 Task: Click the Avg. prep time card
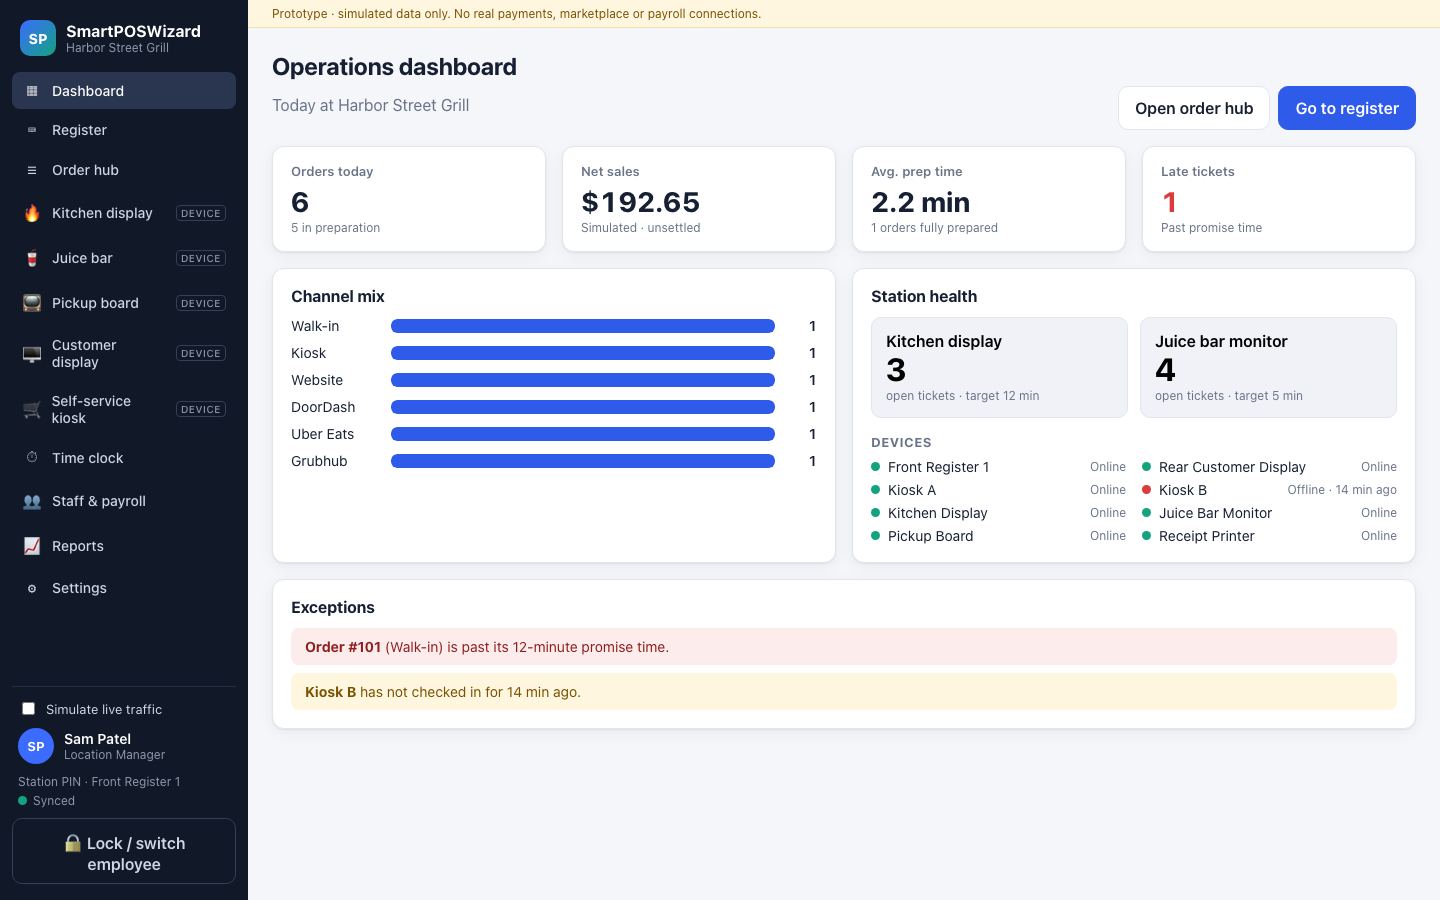(989, 199)
